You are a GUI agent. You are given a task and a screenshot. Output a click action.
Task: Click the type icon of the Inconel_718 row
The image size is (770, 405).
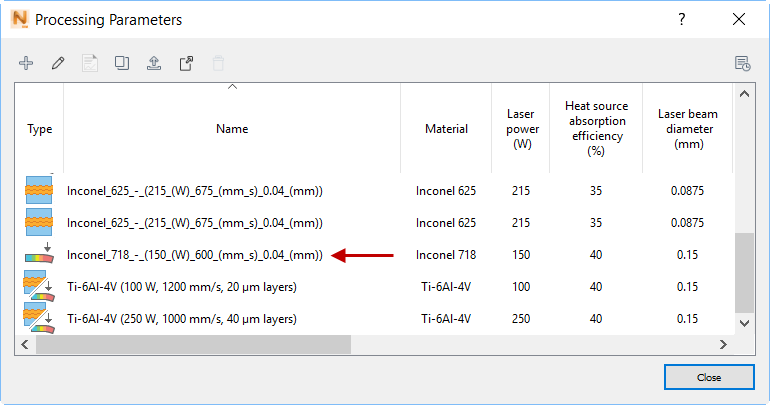tap(40, 254)
